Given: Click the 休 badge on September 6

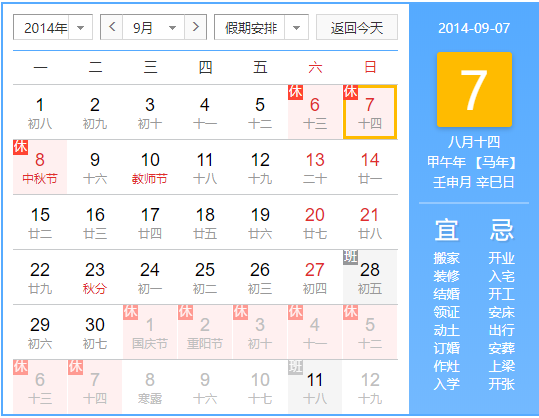Looking at the screenshot, I should 295,92.
